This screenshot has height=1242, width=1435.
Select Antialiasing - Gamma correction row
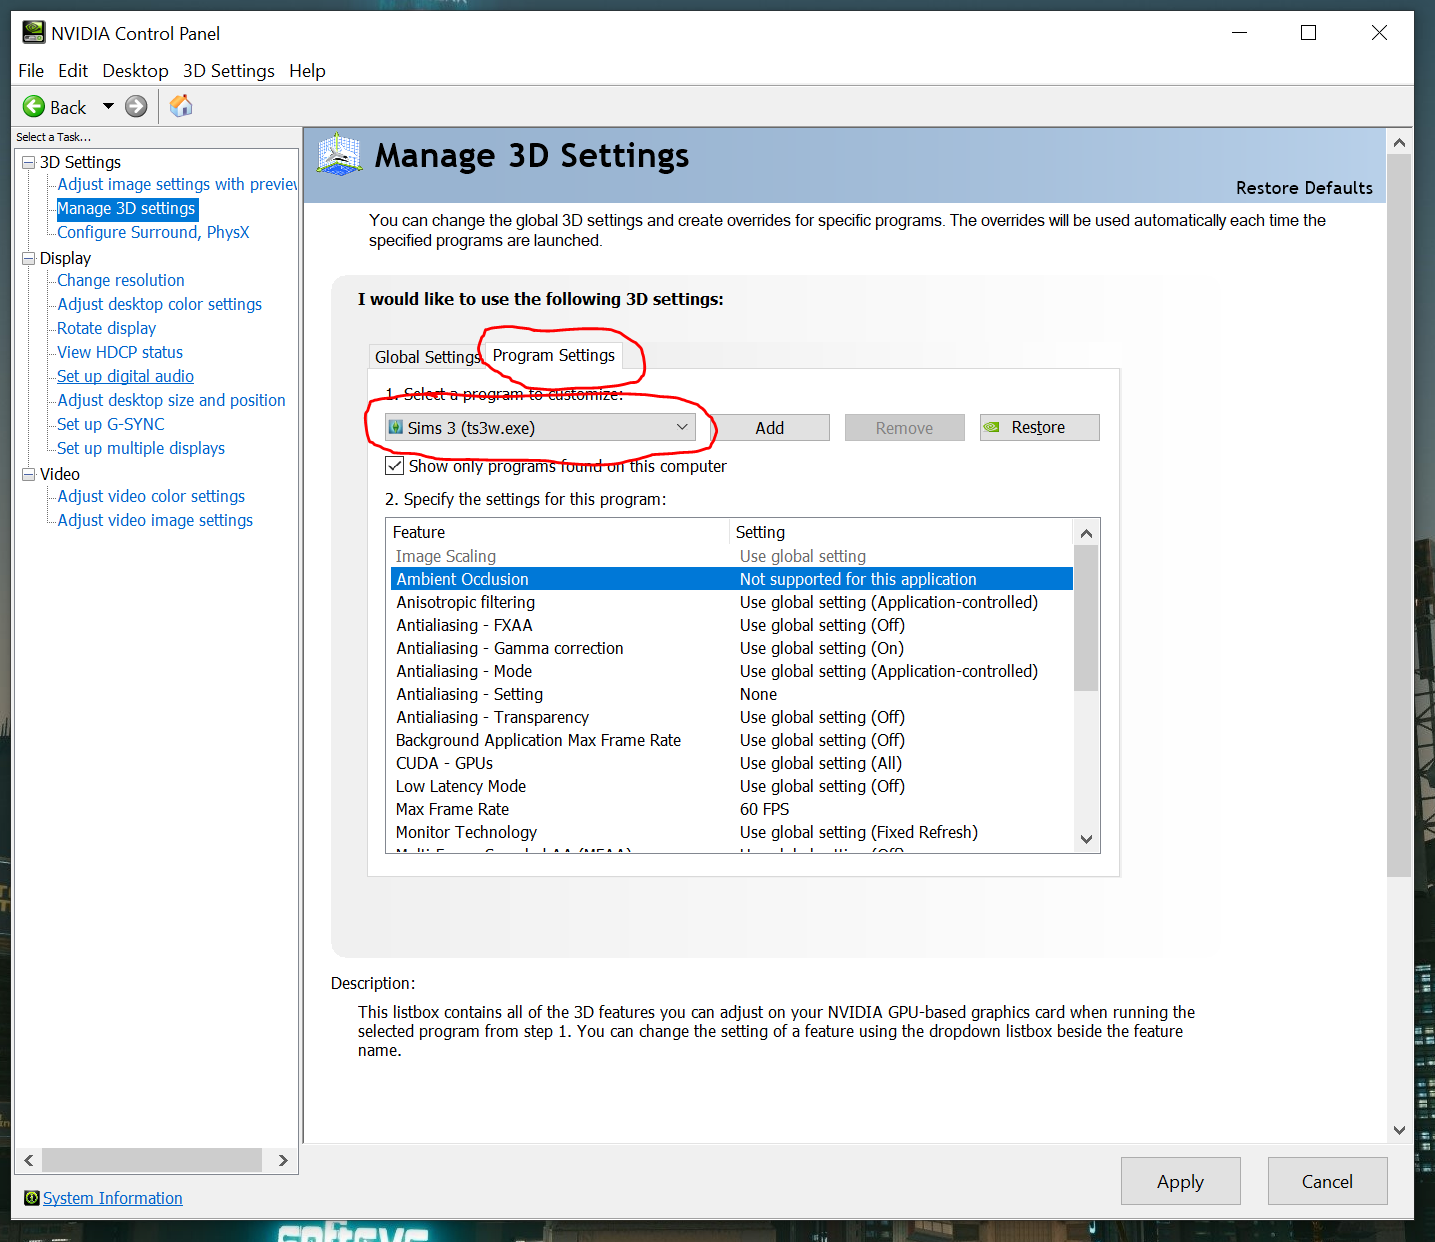[x=731, y=648]
